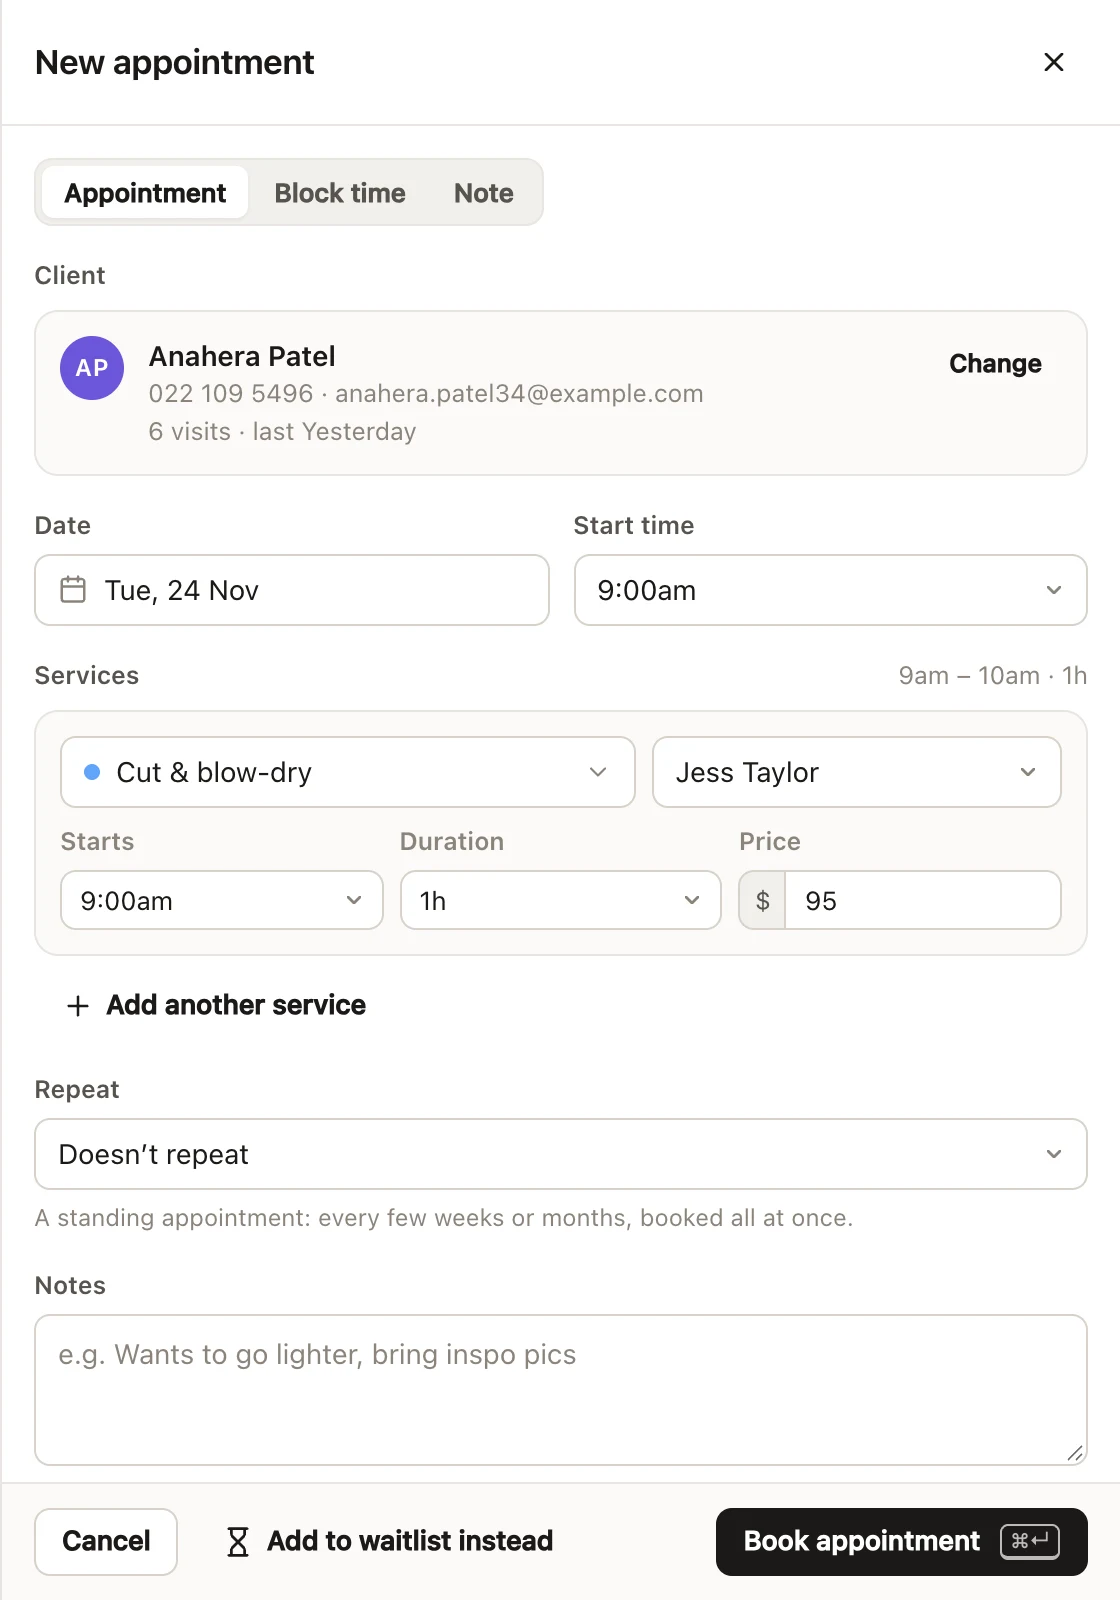Click the hourglass waitlist icon
The image size is (1120, 1600).
click(238, 1541)
